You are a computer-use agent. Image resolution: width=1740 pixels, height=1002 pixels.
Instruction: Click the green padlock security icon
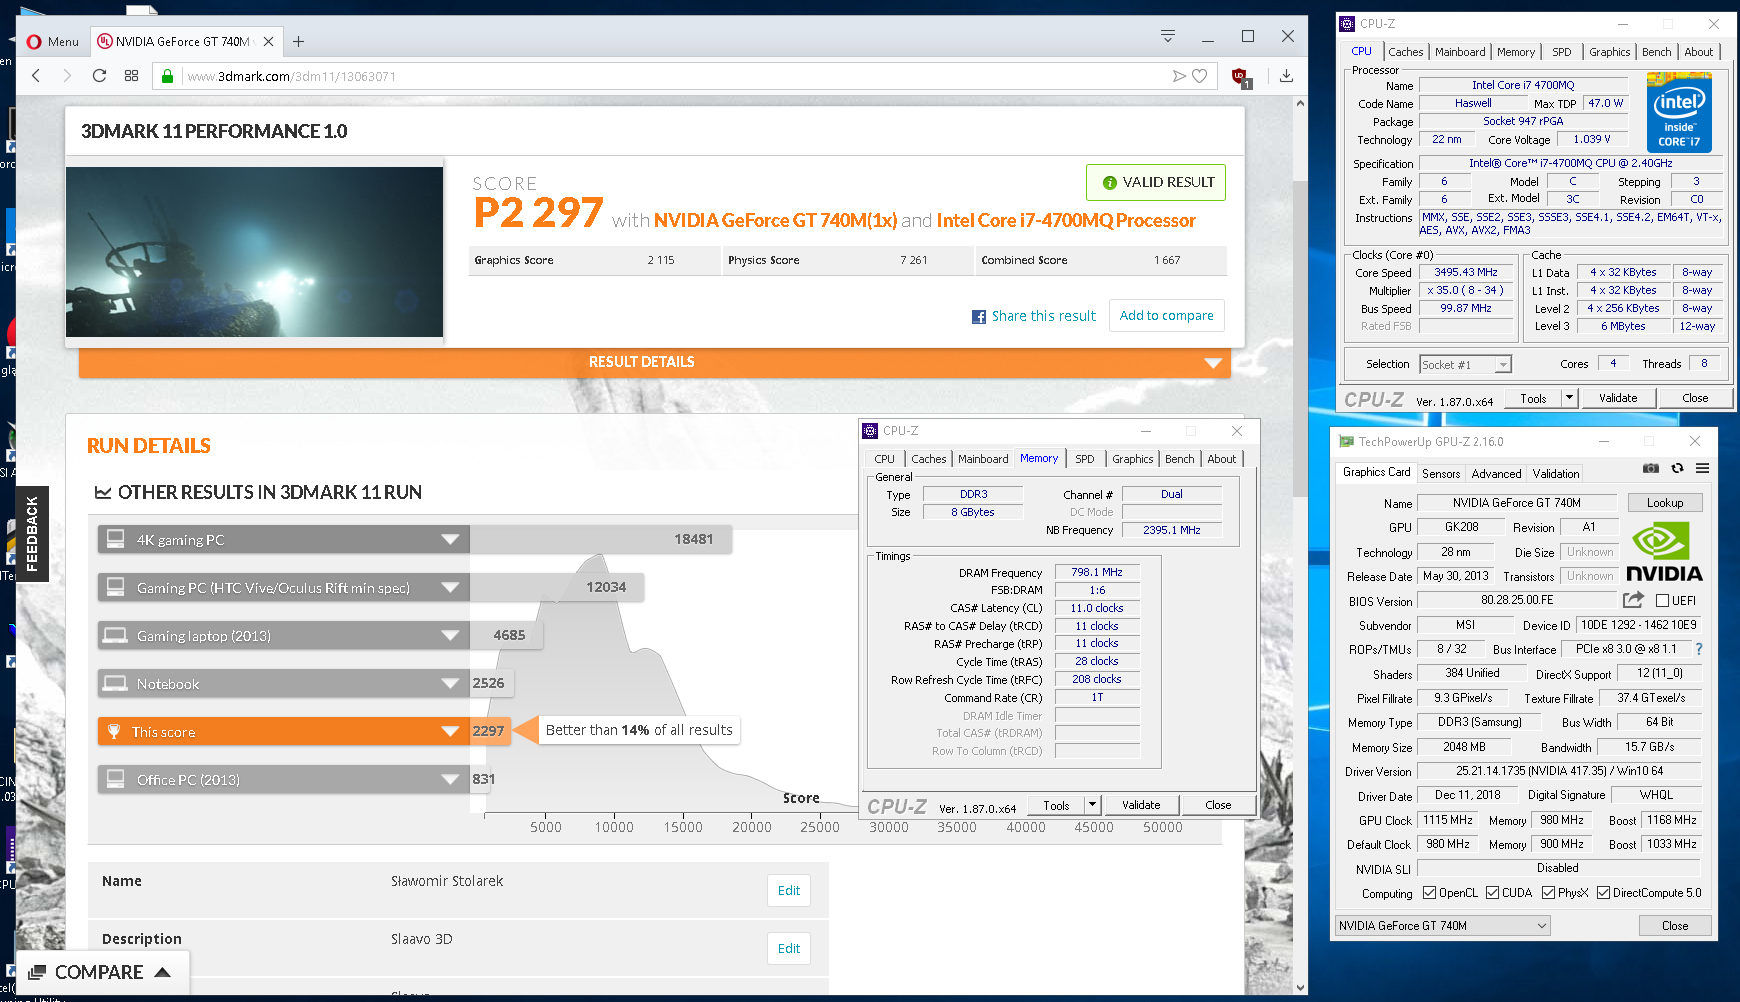pyautogui.click(x=167, y=76)
